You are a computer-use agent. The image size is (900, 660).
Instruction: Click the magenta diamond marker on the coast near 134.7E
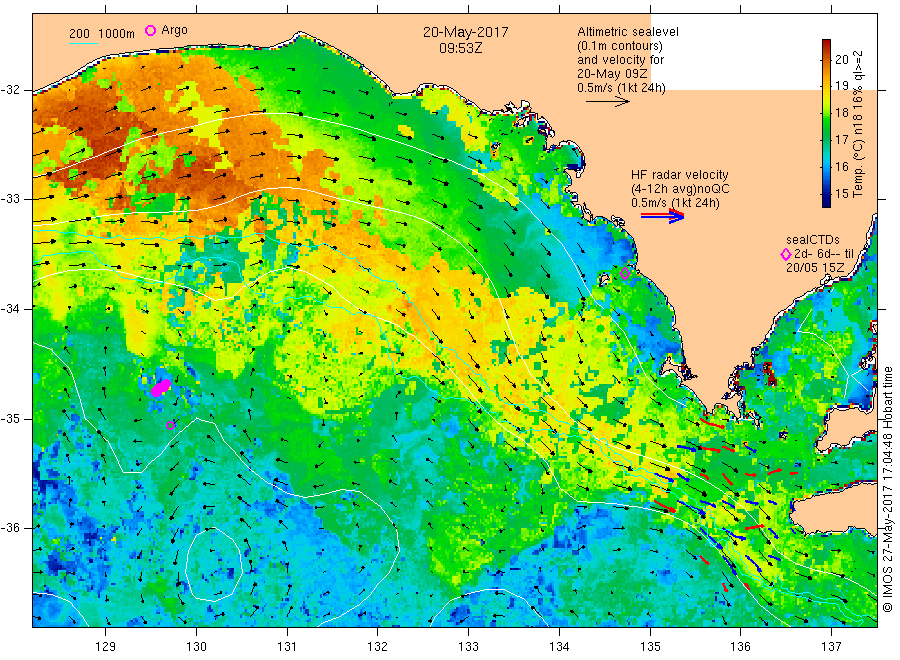pos(625,274)
